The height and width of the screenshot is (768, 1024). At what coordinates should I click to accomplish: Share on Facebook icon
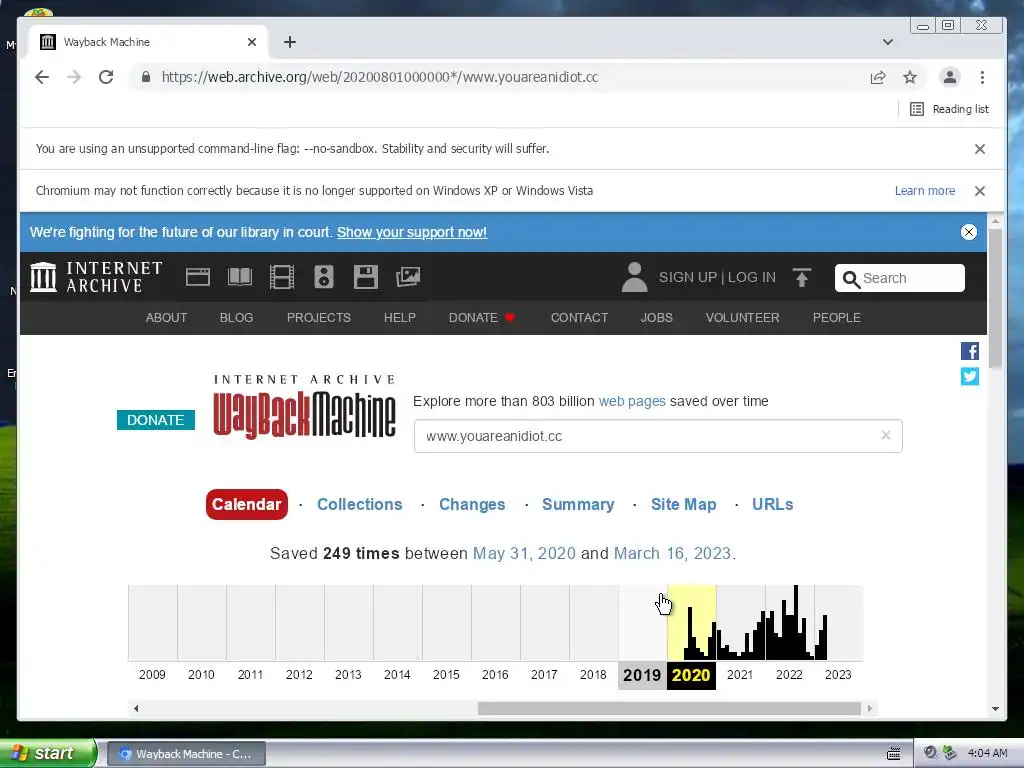tap(970, 351)
